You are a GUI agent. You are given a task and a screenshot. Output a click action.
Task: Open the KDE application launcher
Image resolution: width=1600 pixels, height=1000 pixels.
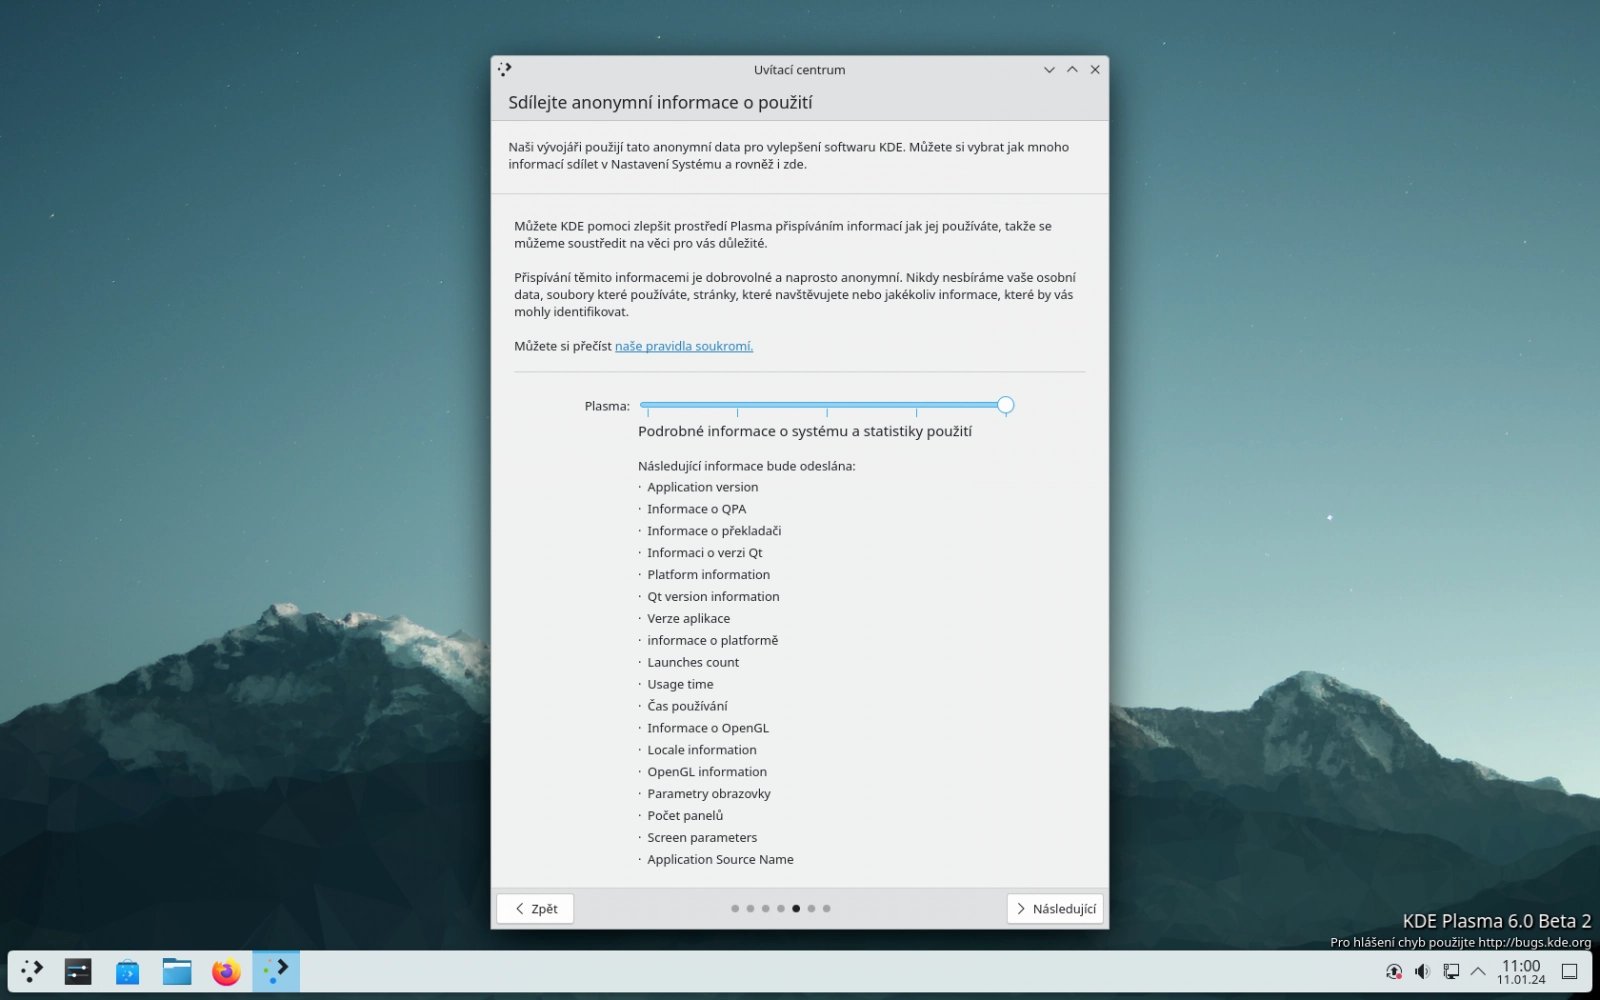[32, 971]
